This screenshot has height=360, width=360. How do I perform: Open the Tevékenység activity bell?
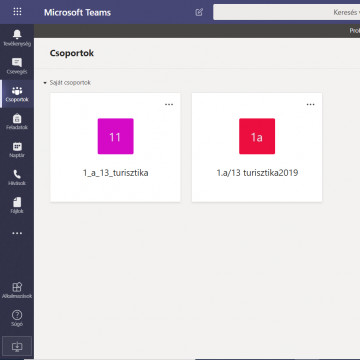[x=17, y=38]
